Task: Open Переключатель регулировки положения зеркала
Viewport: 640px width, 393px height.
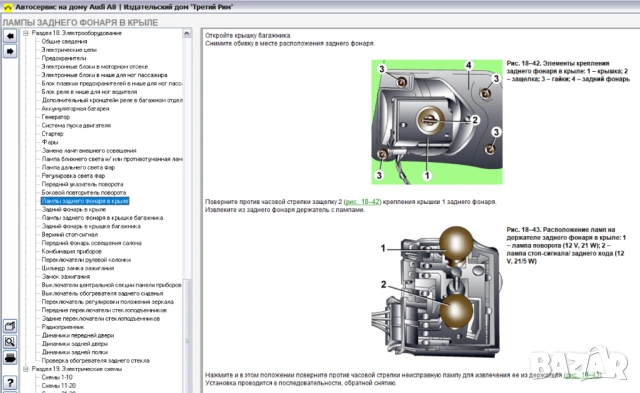Action: [107, 302]
